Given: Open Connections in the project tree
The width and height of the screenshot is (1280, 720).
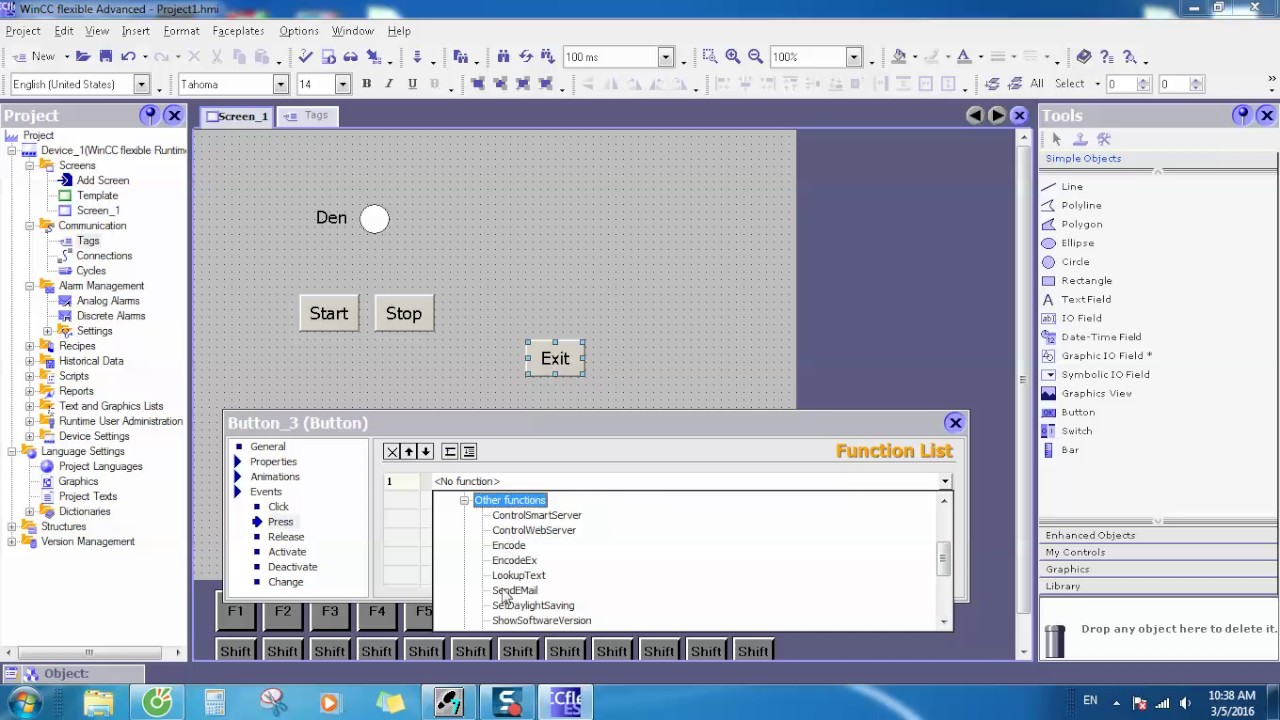Looking at the screenshot, I should tap(104, 256).
